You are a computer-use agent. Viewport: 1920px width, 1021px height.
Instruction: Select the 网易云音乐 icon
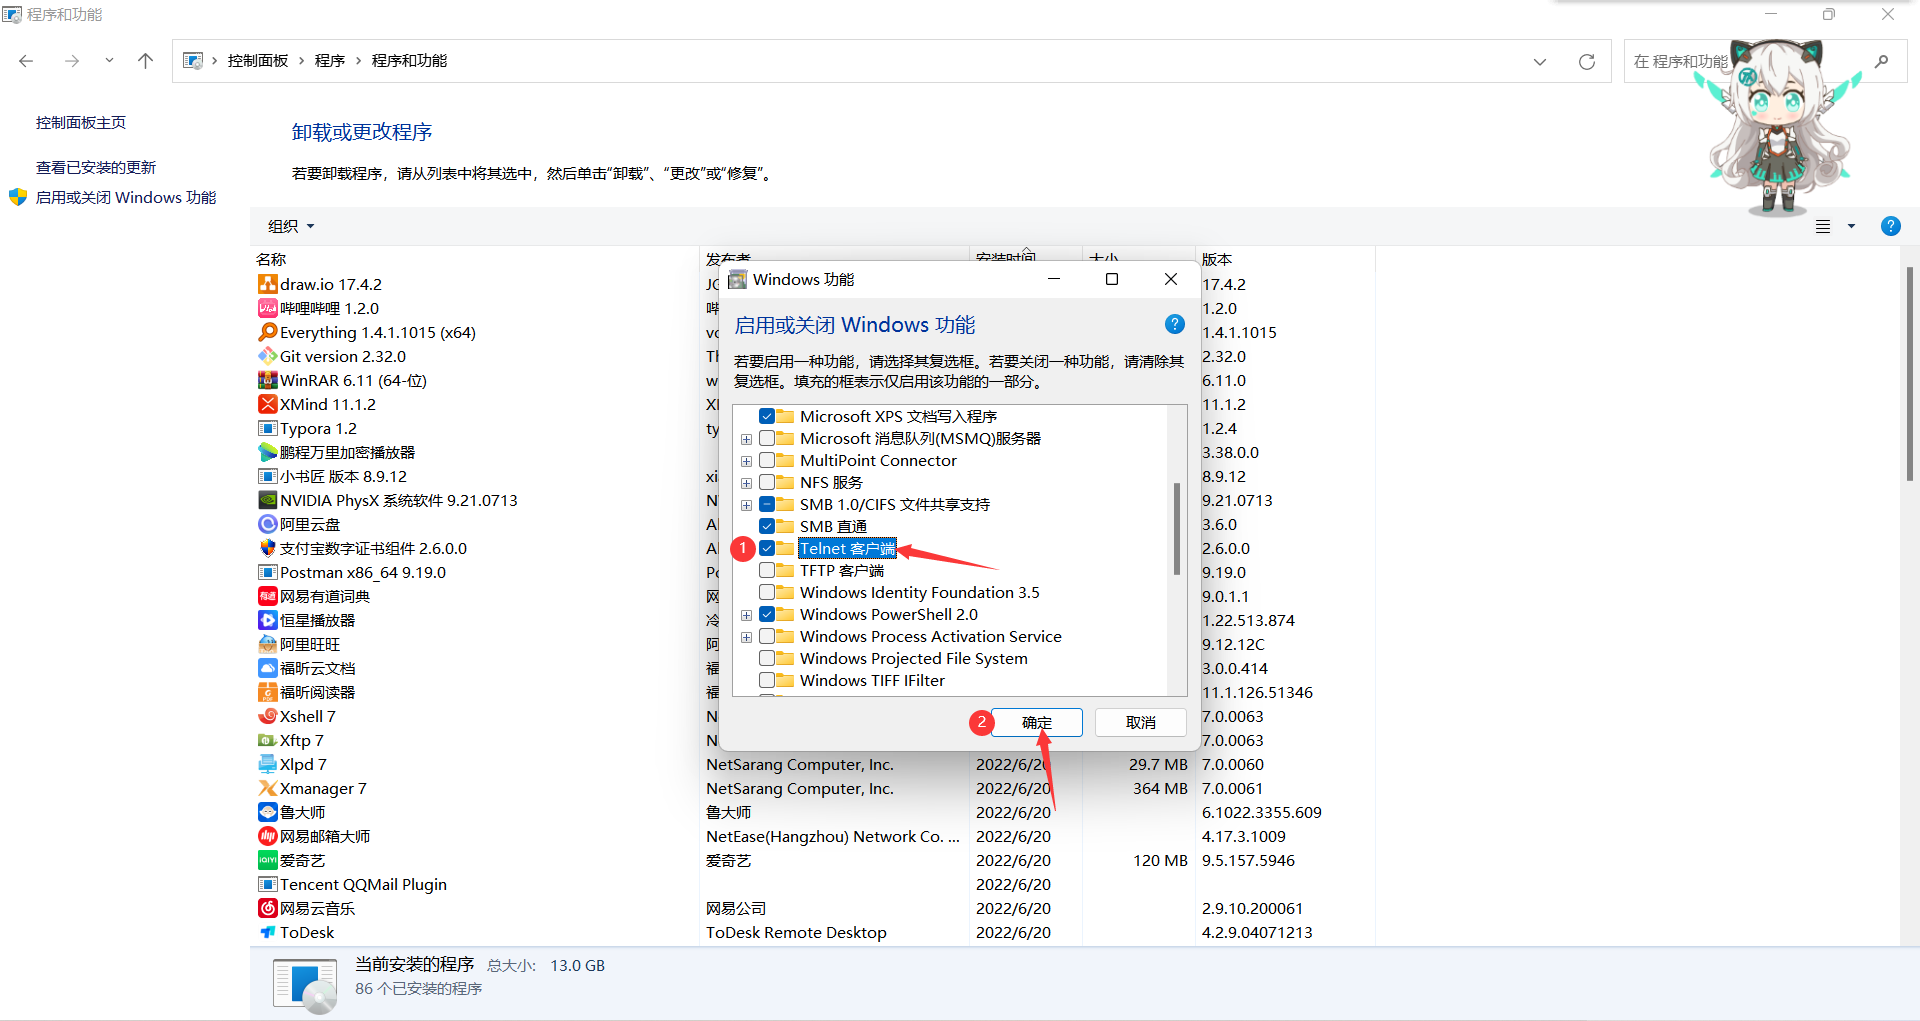267,908
